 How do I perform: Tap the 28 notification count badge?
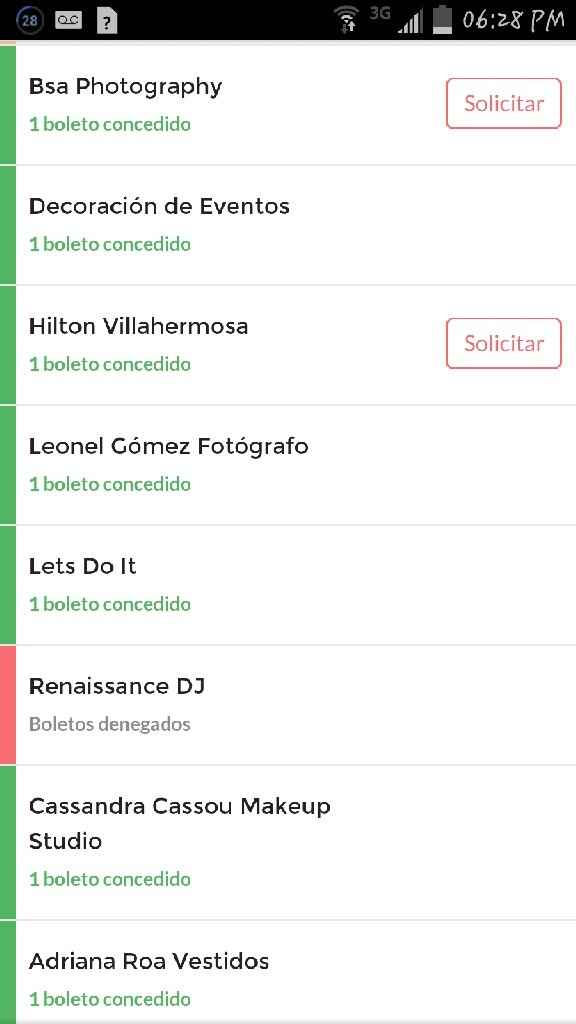29,19
